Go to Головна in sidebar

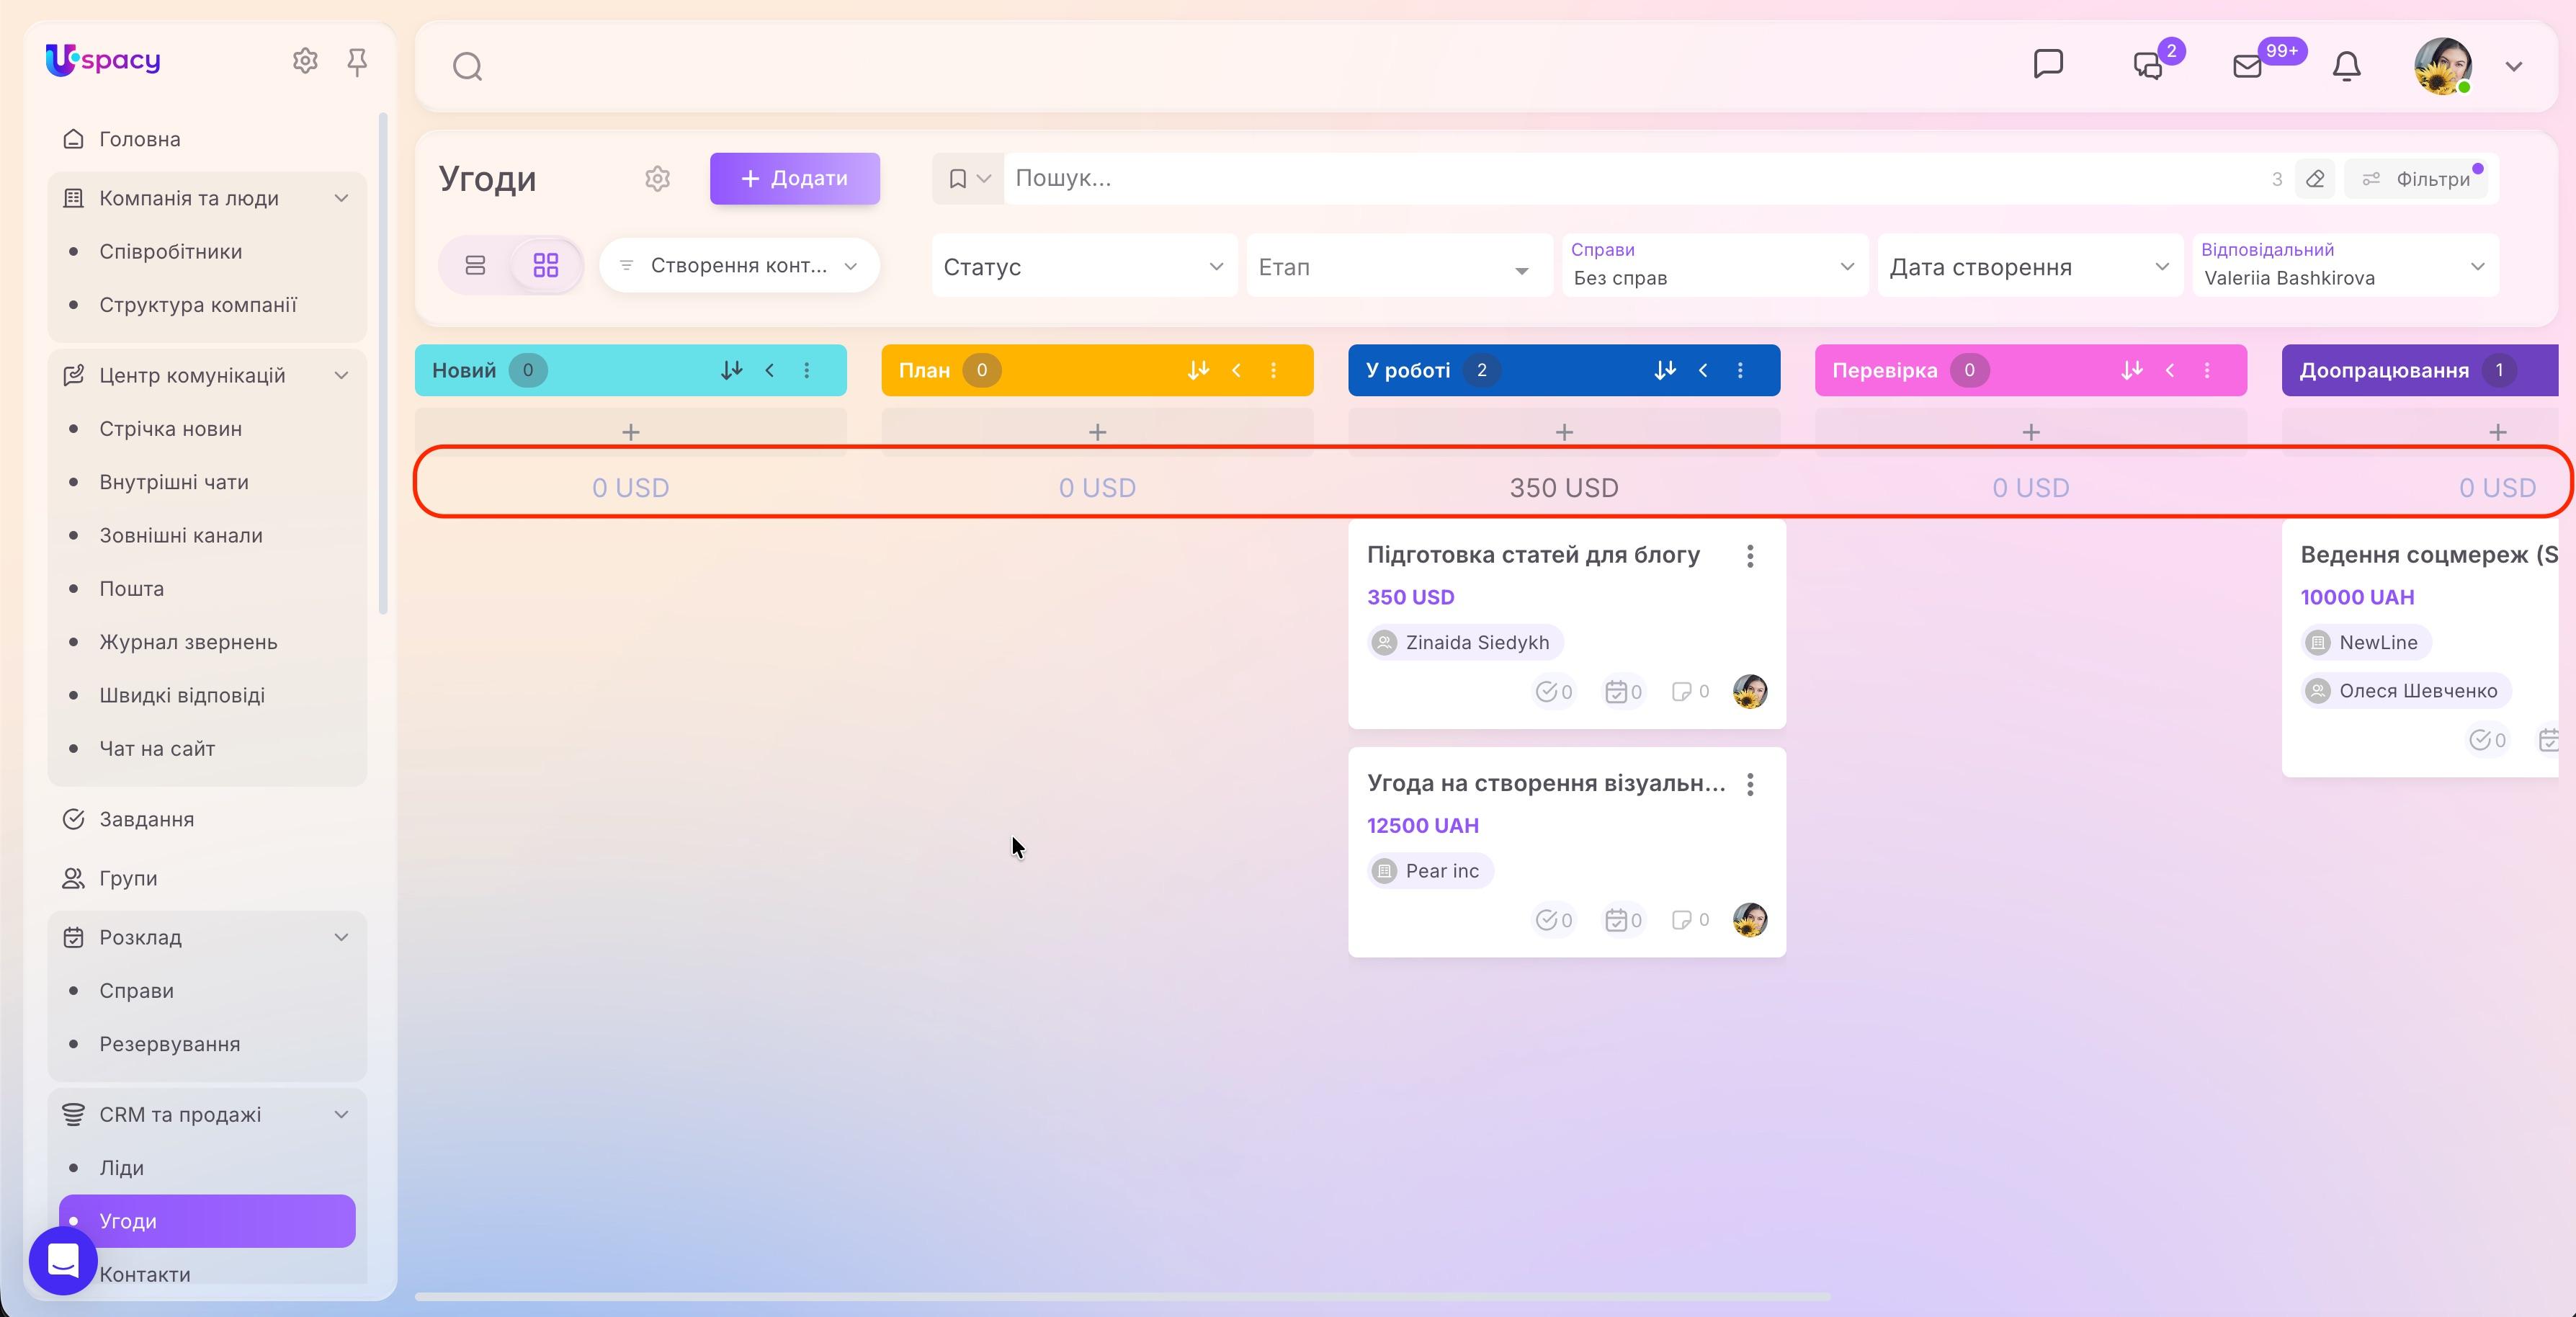pyautogui.click(x=139, y=139)
